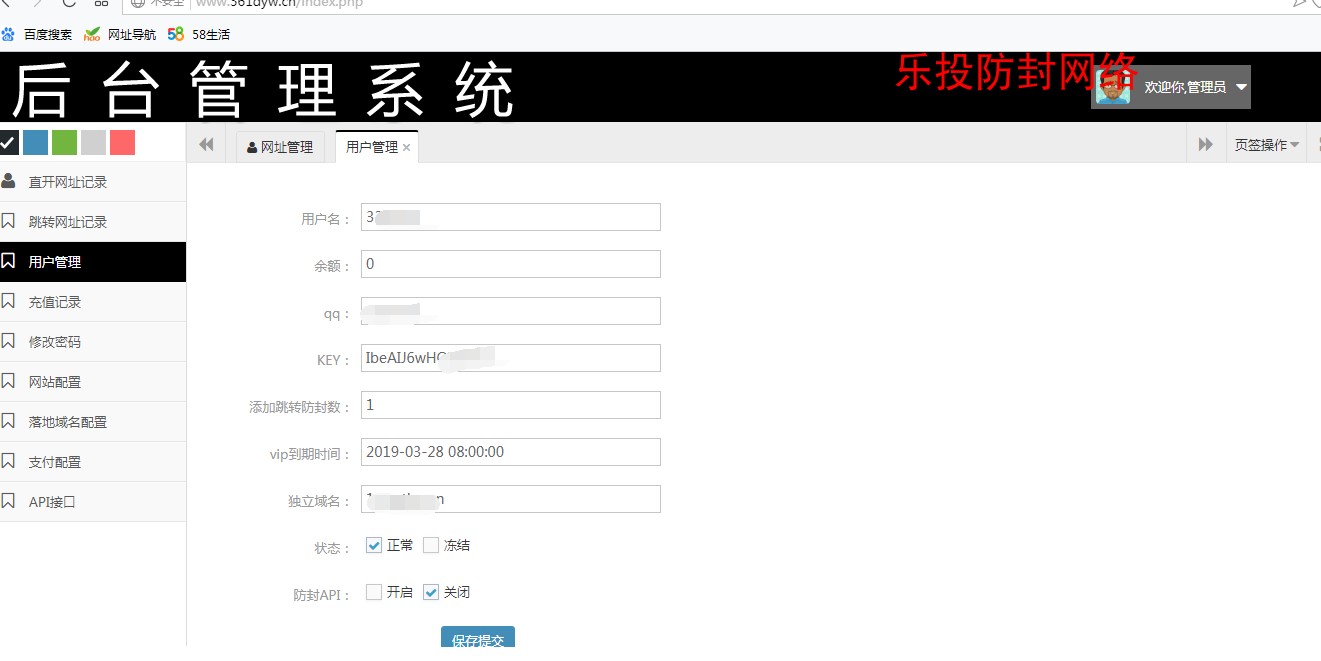Click the bookmark icon beside 落地域名配置
1321x661 pixels.
8,421
